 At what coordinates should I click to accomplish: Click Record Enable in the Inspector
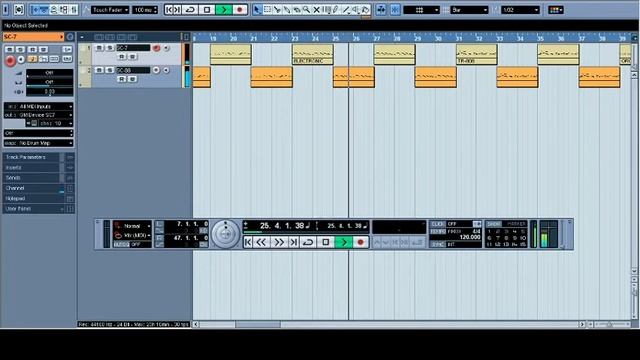point(10,61)
